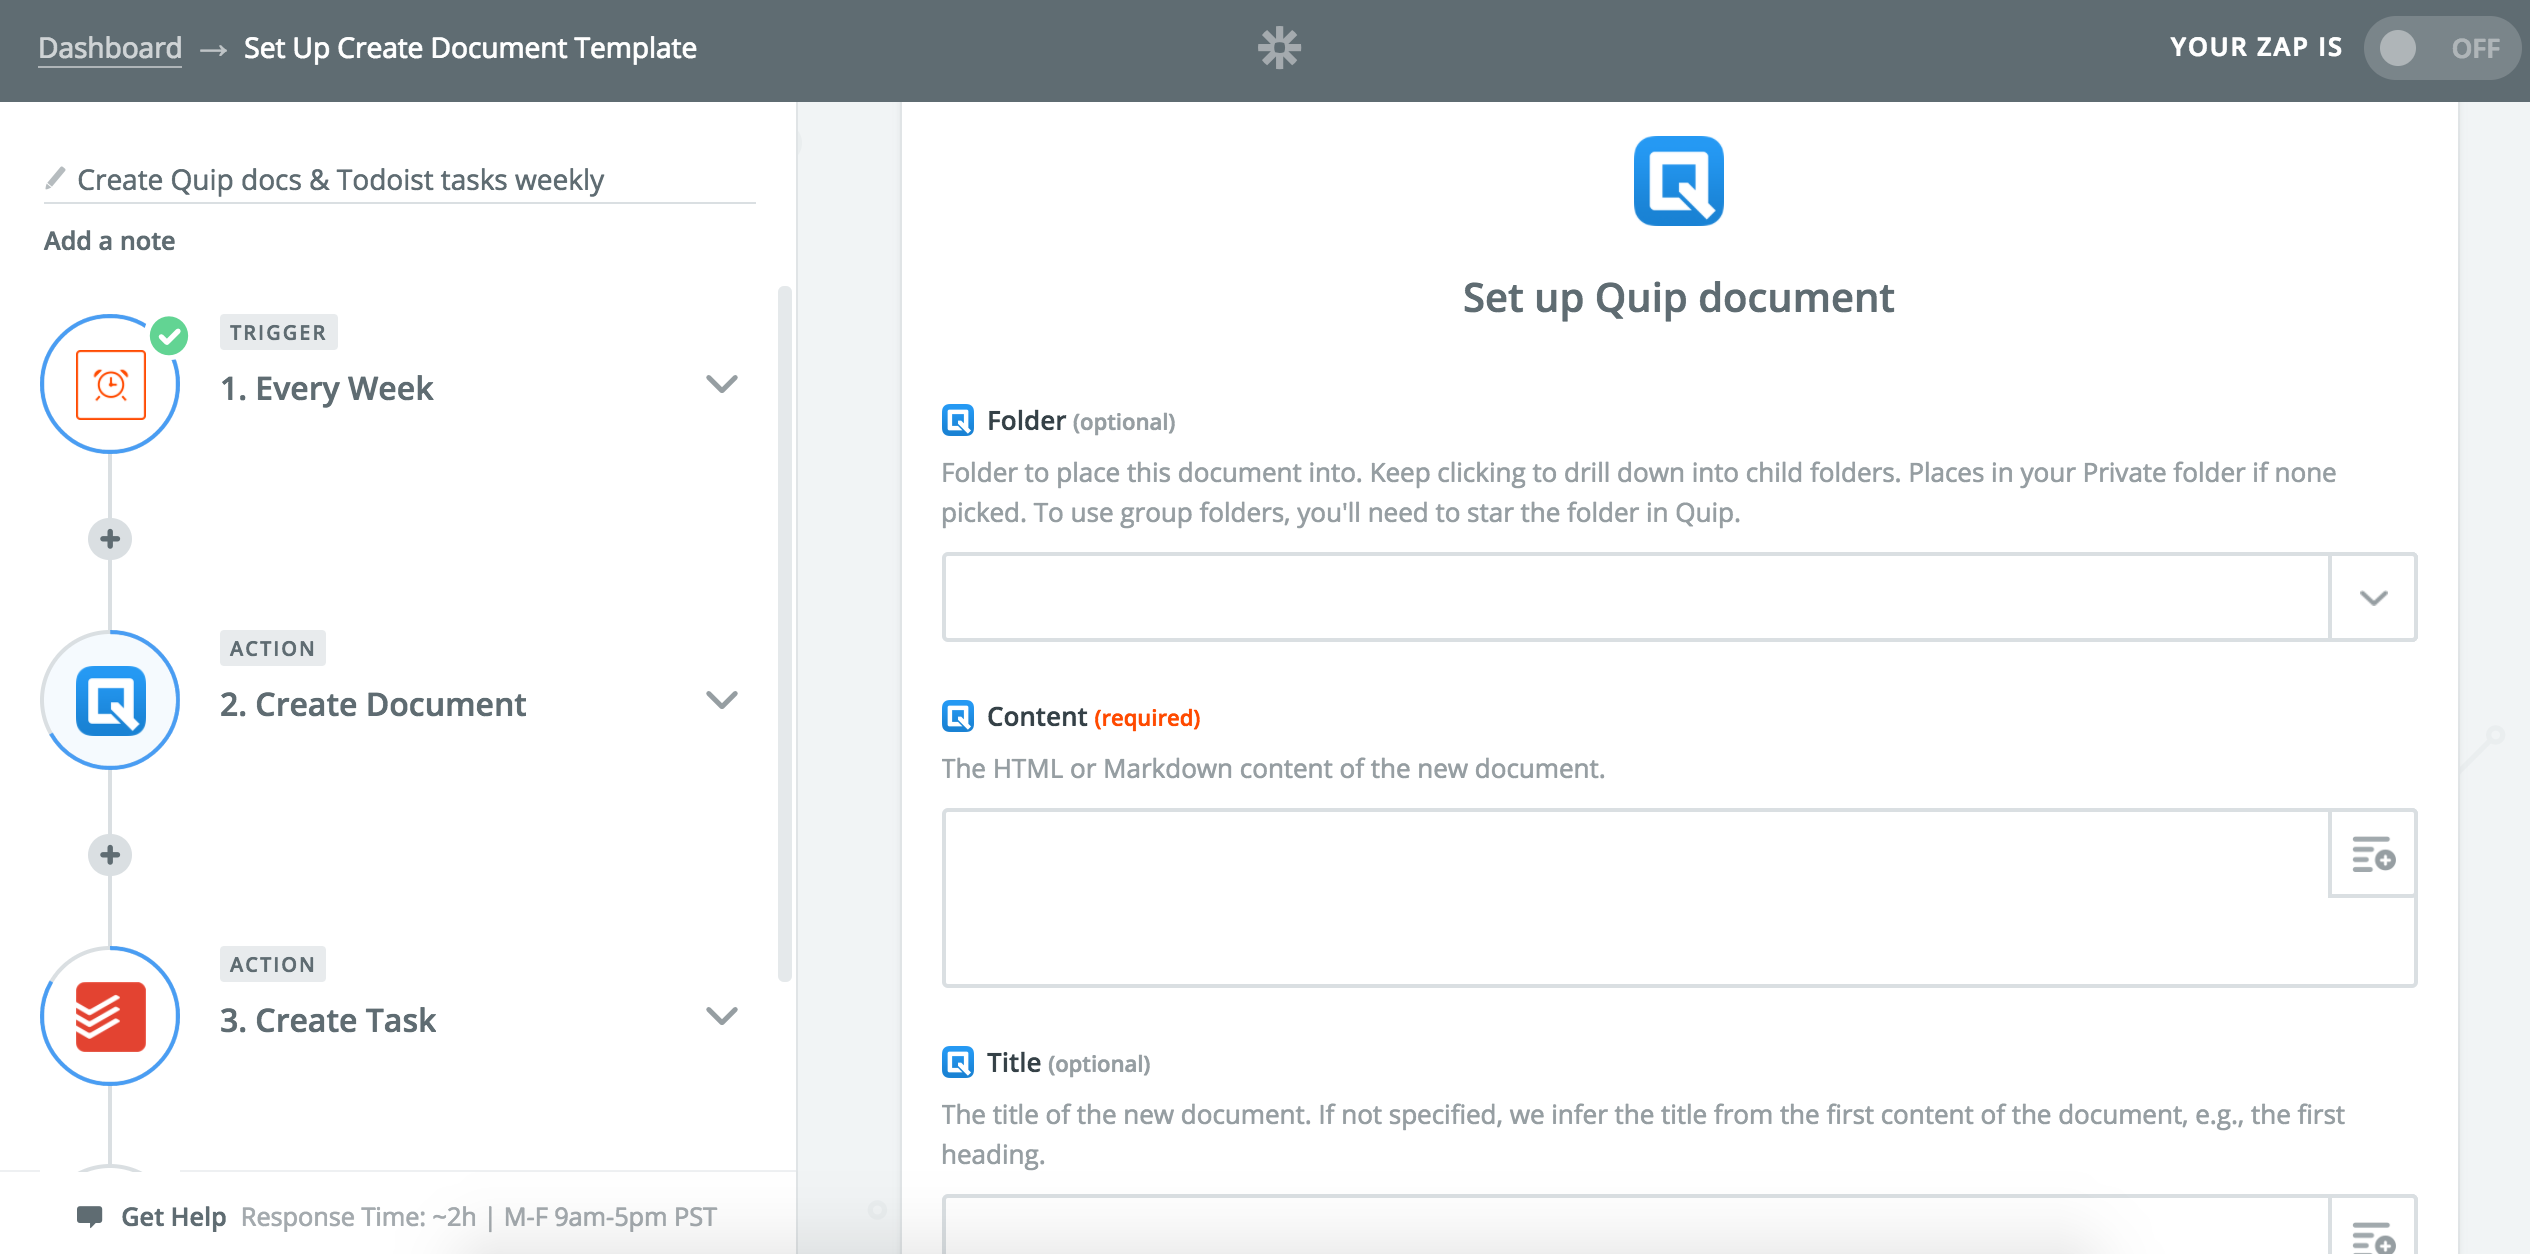Insert a field into Content box
This screenshot has height=1254, width=2530.
[2372, 855]
